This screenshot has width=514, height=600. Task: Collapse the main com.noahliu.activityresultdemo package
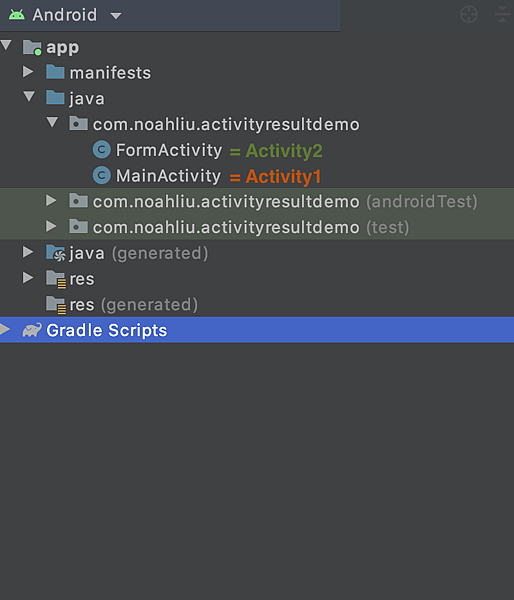(x=52, y=122)
